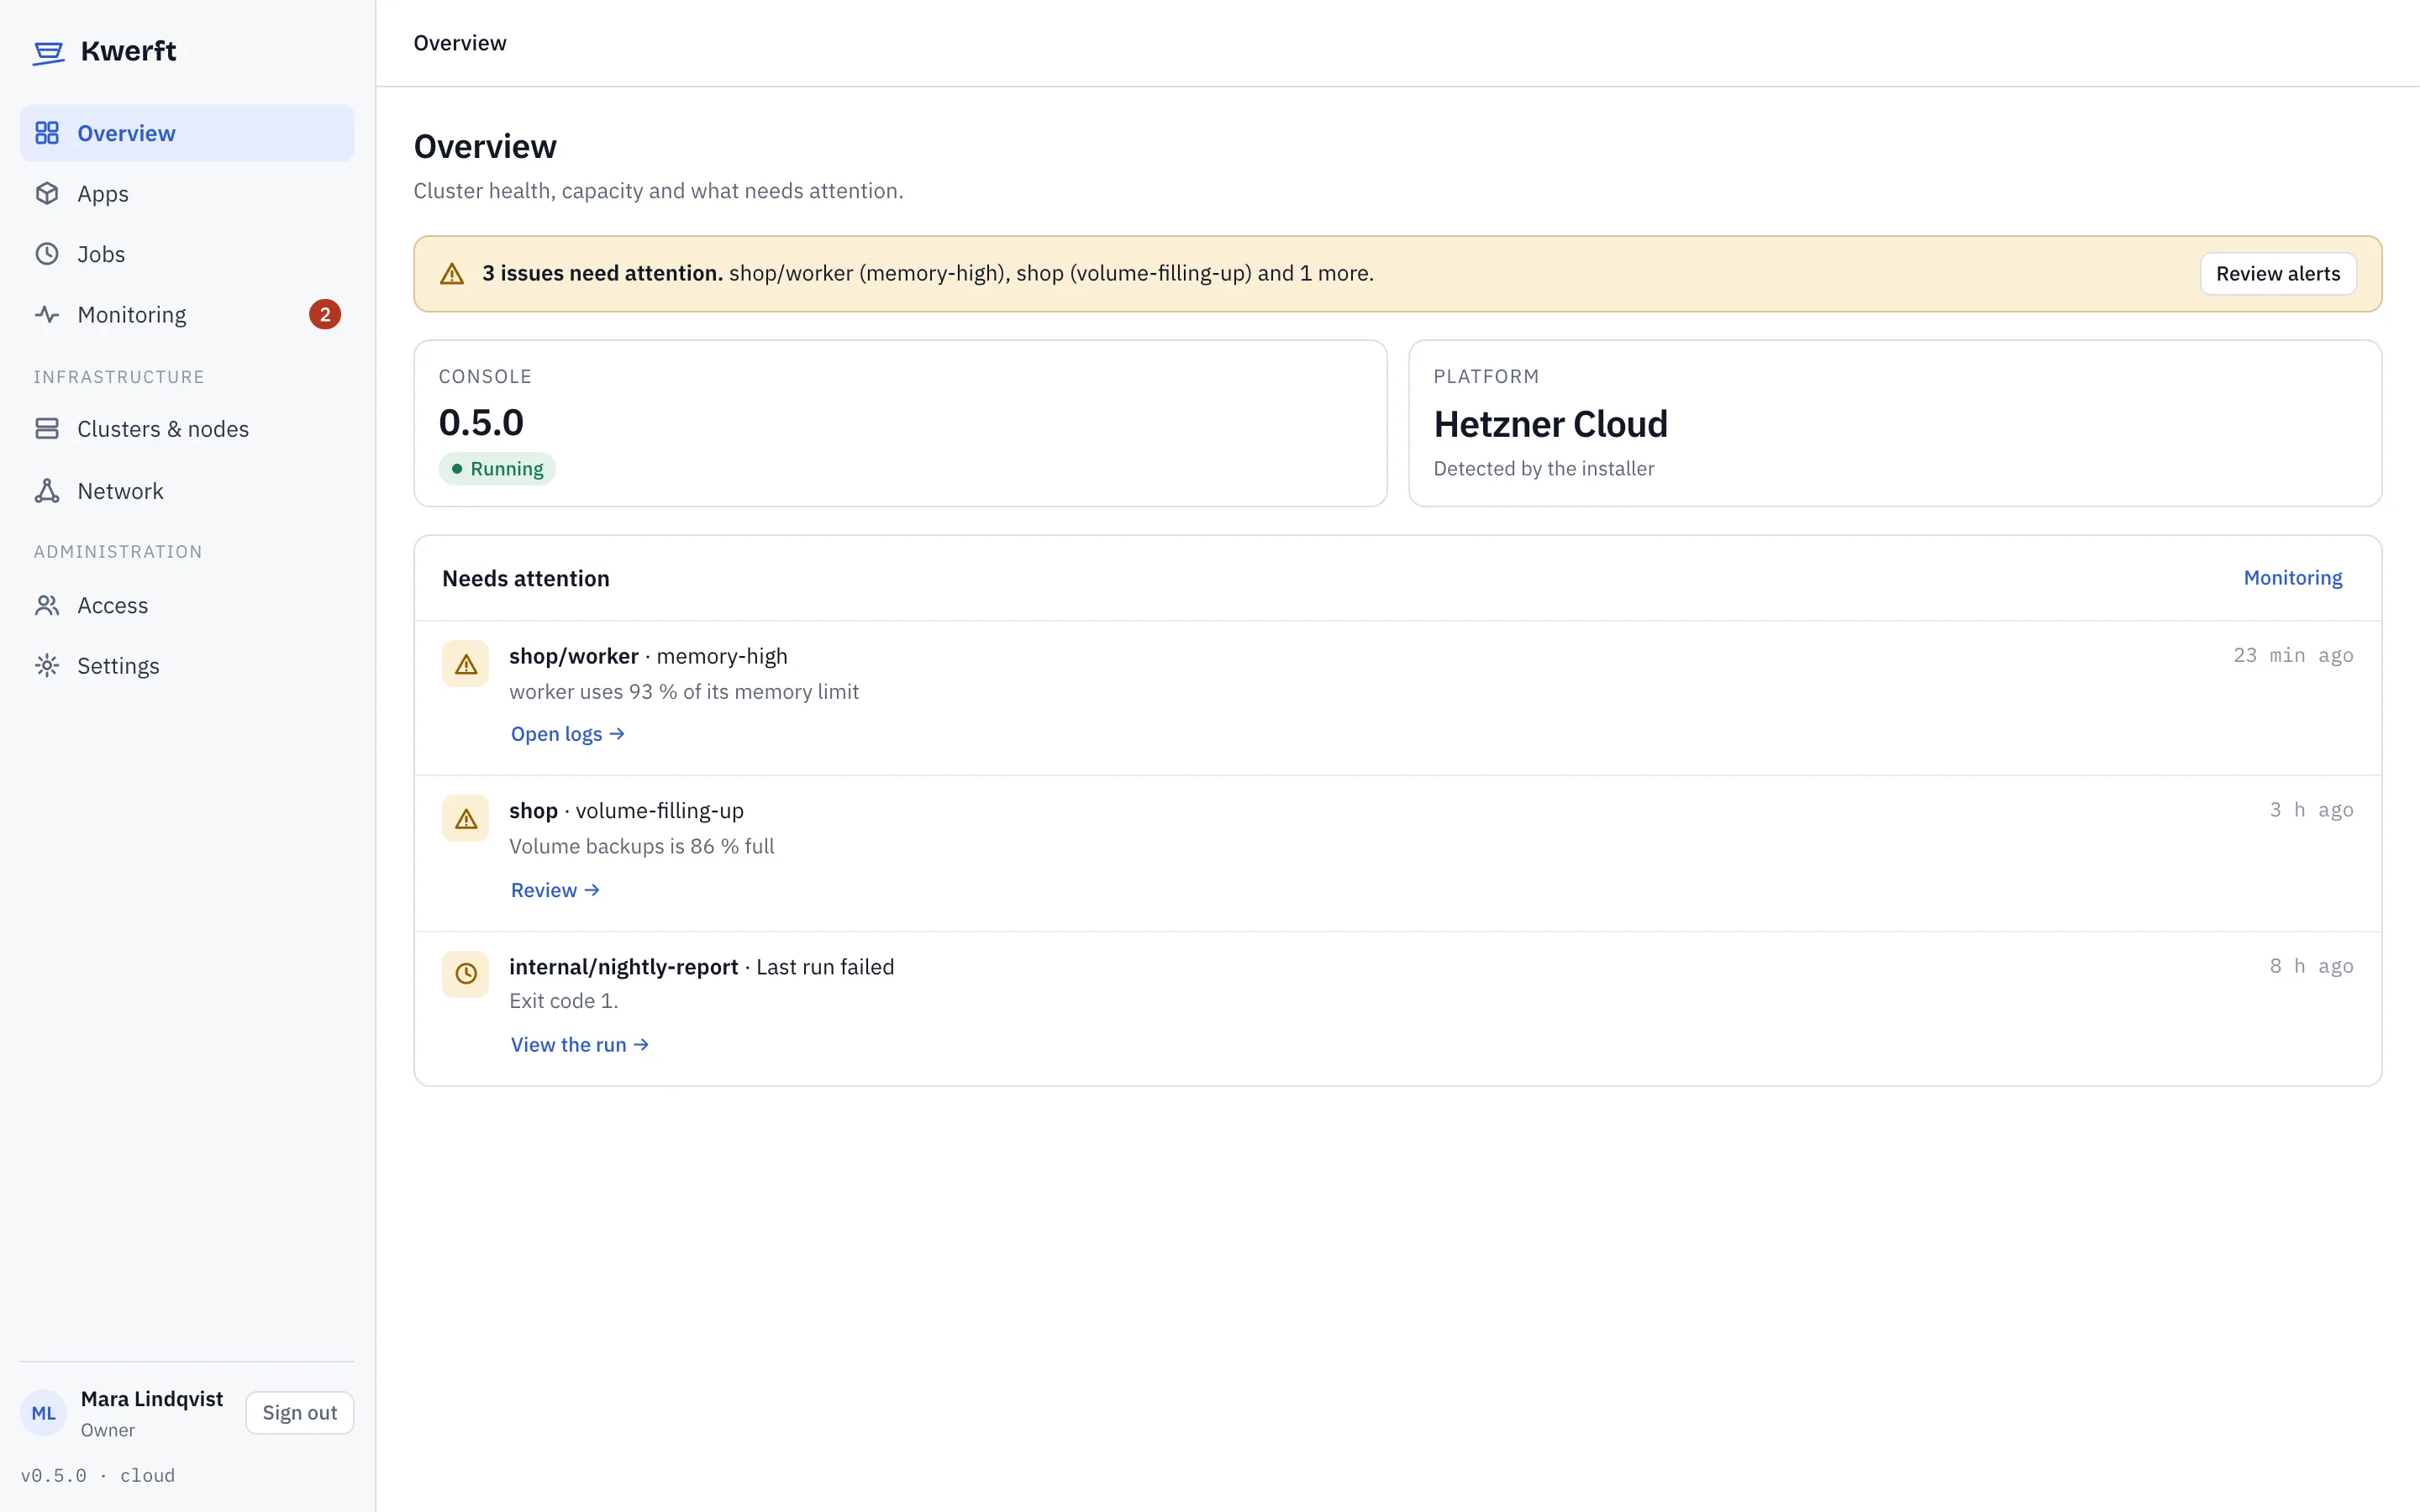Click the Mara Lindqvist user name
The height and width of the screenshot is (1512, 2420).
pyautogui.click(x=152, y=1399)
